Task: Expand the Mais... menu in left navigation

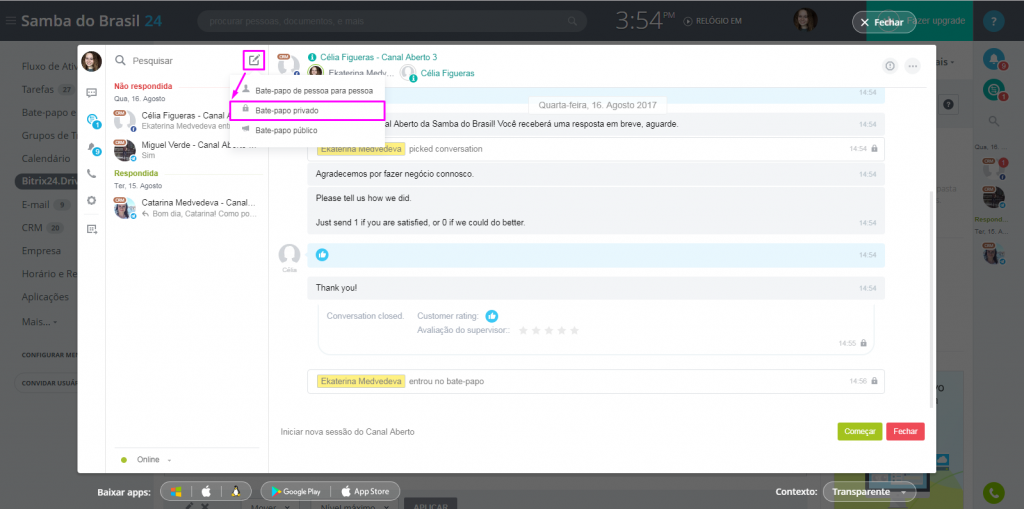Action: [x=39, y=321]
